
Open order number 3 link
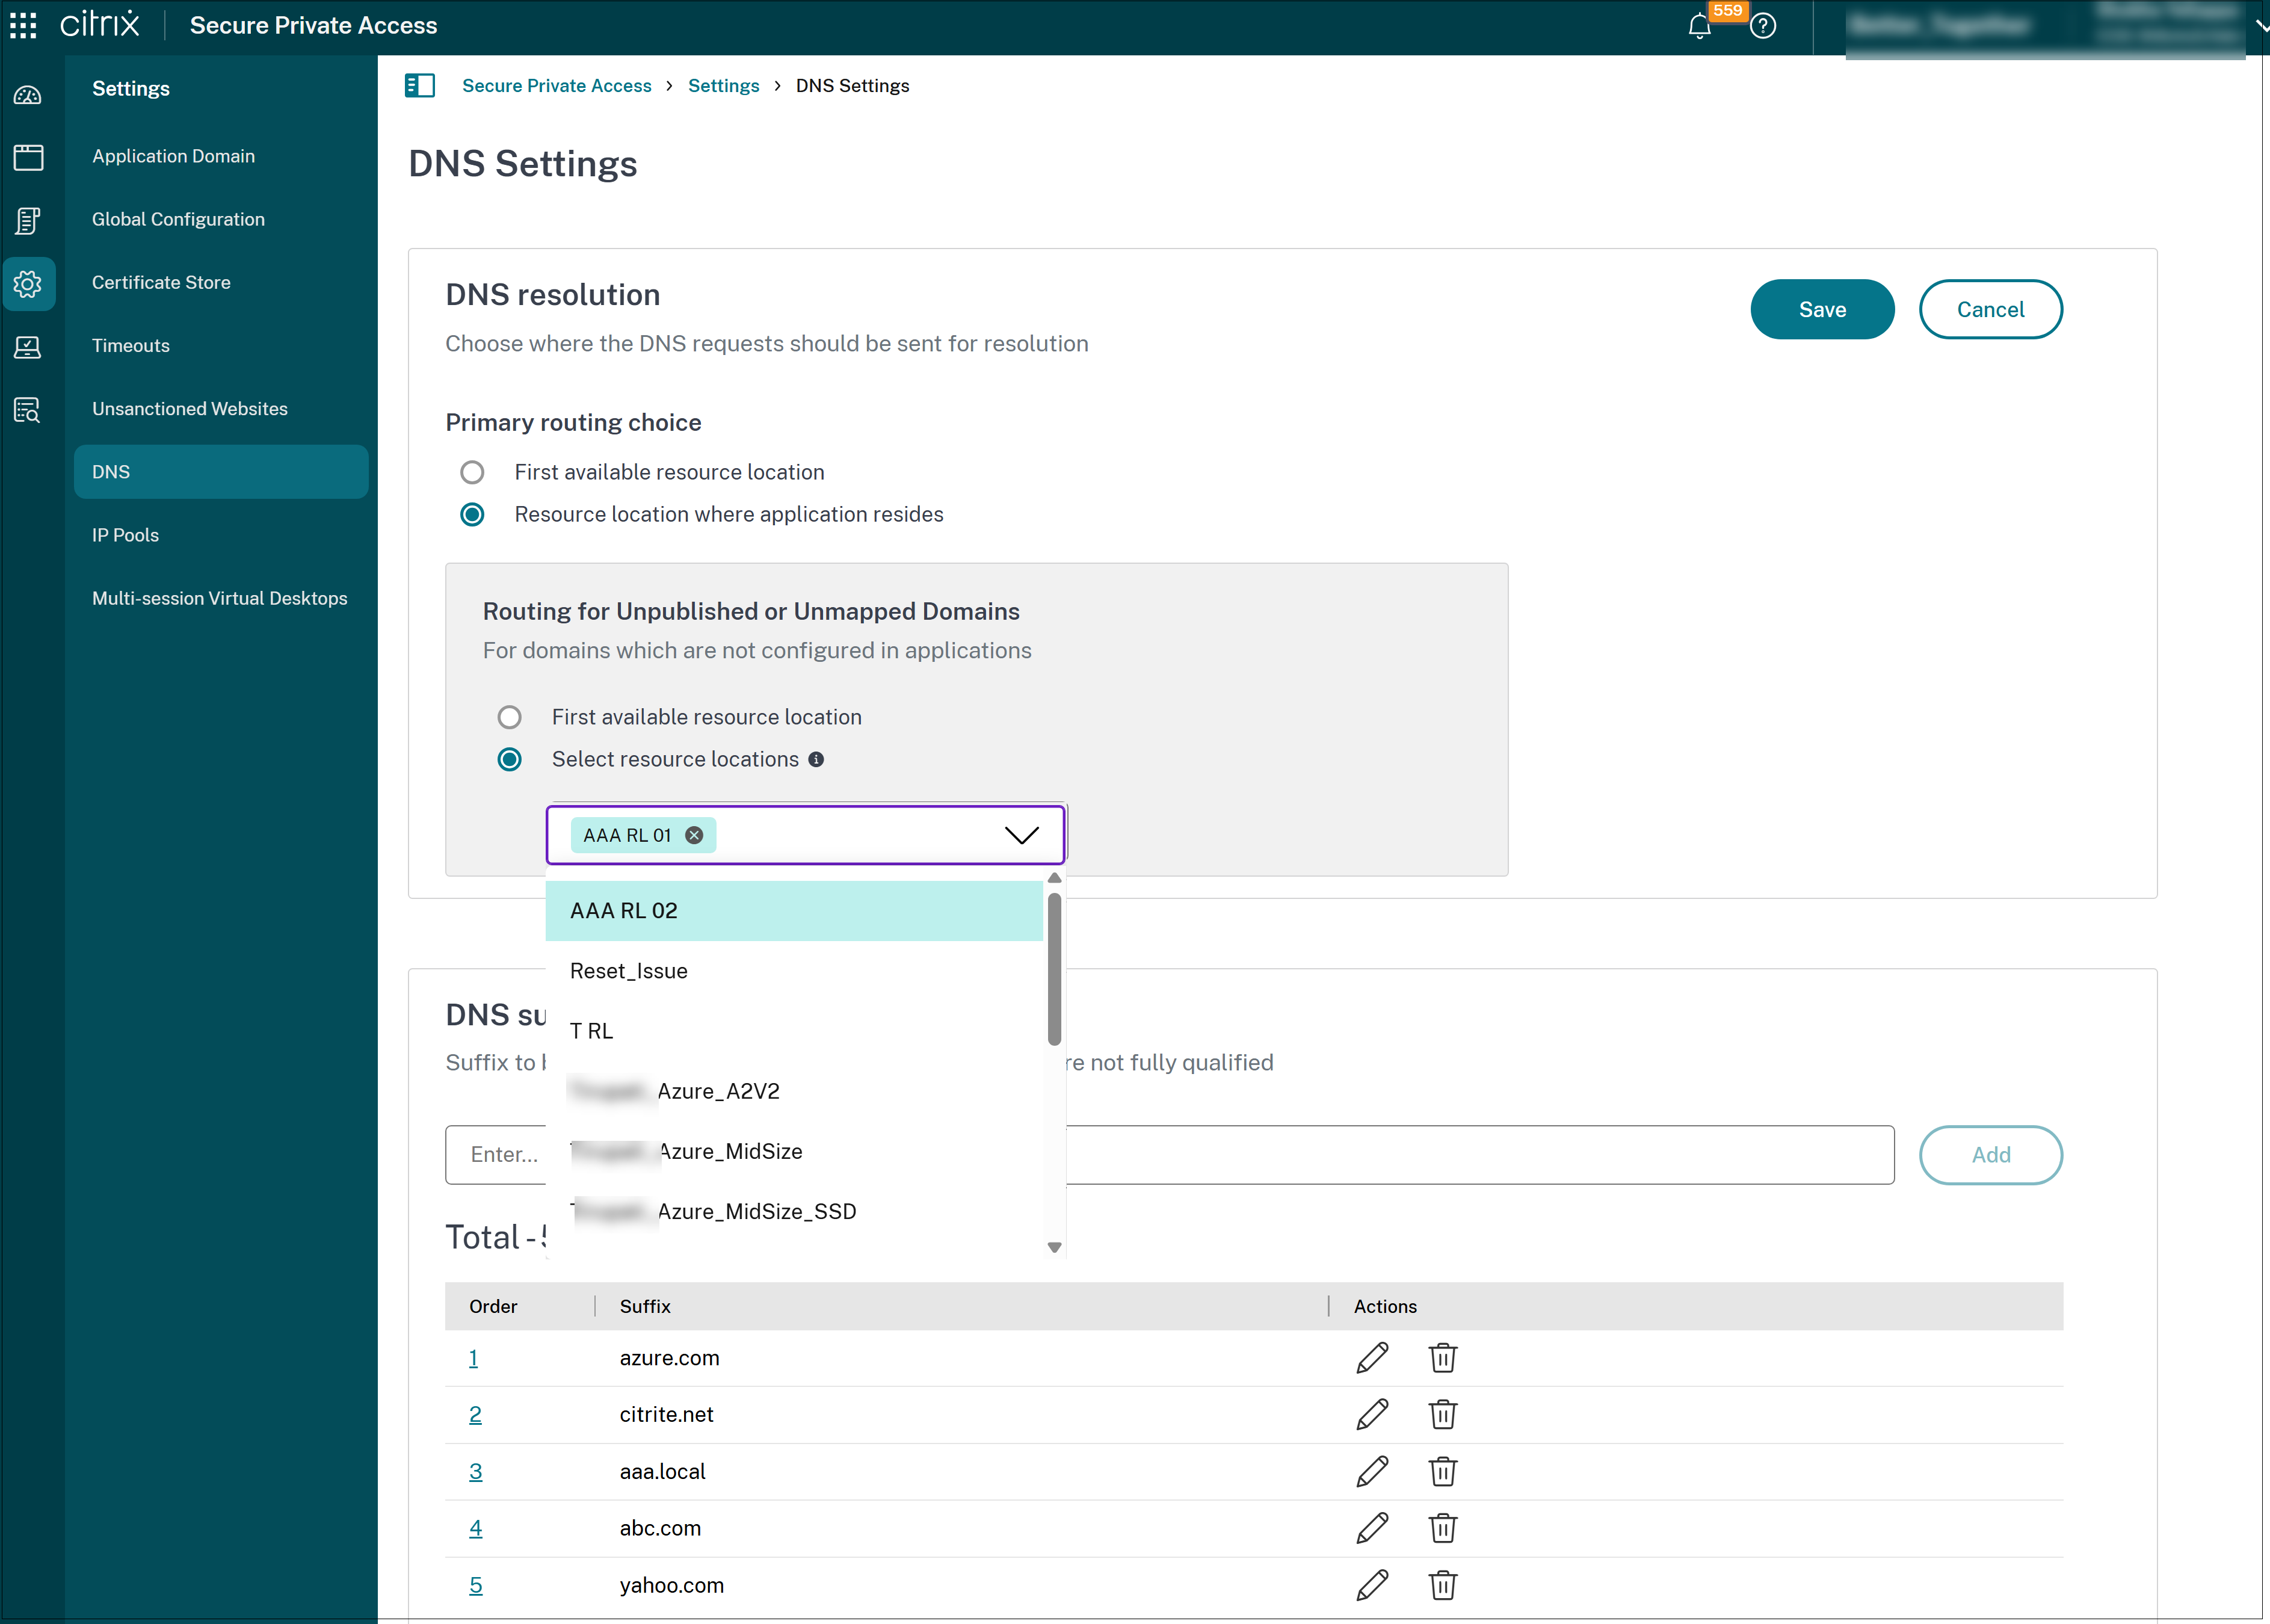476,1471
